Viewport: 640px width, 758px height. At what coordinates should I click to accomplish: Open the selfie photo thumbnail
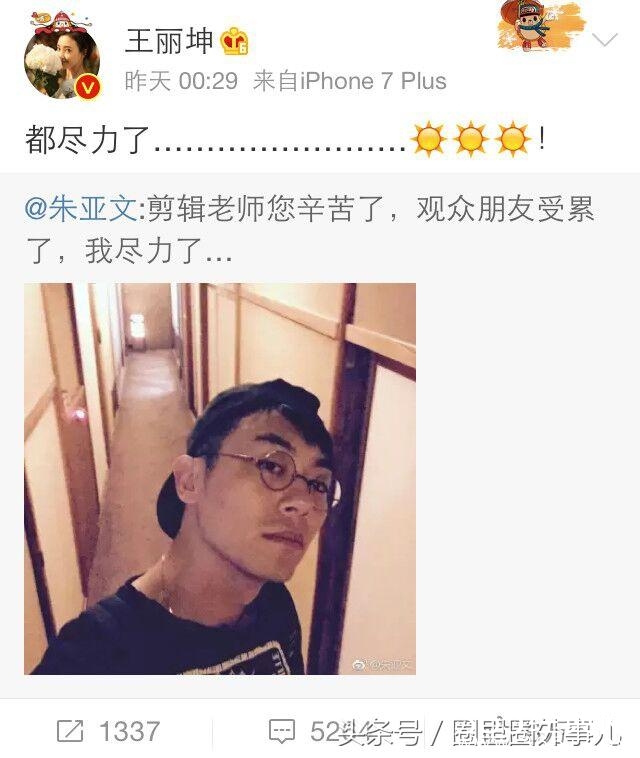[220, 479]
